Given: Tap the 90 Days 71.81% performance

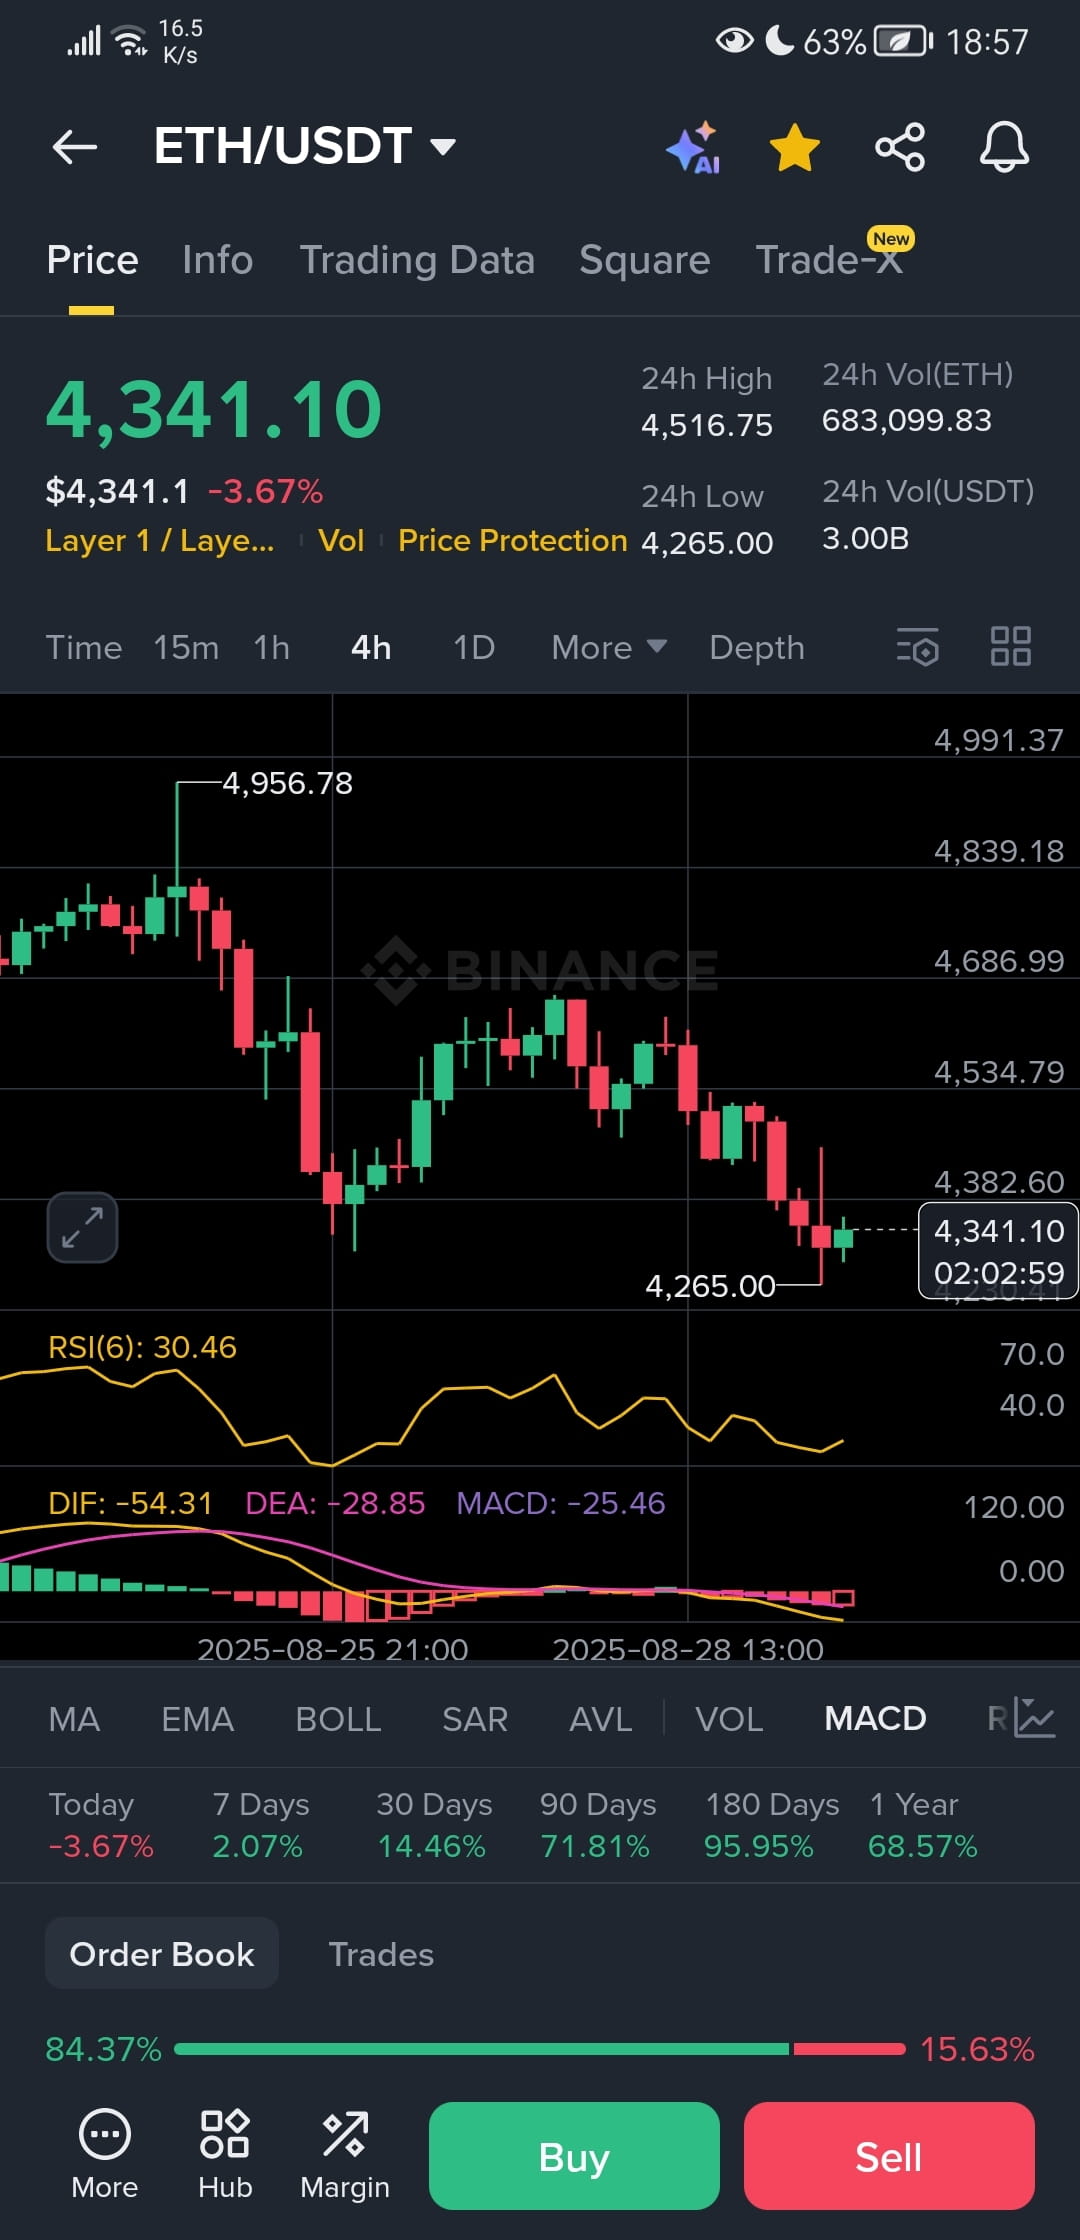Looking at the screenshot, I should tap(598, 1825).
